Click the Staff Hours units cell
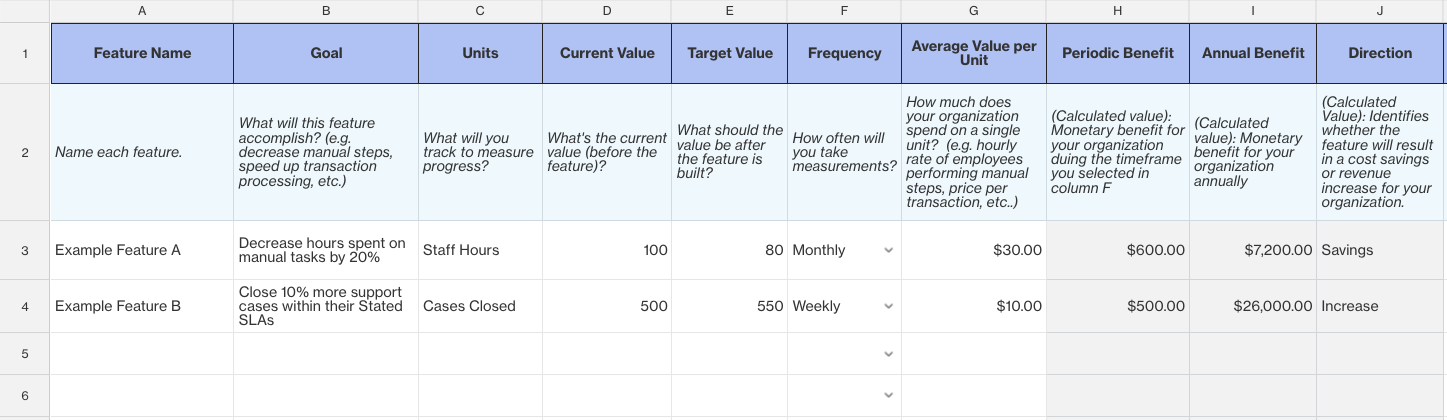Image resolution: width=1447 pixels, height=420 pixels. coord(480,250)
